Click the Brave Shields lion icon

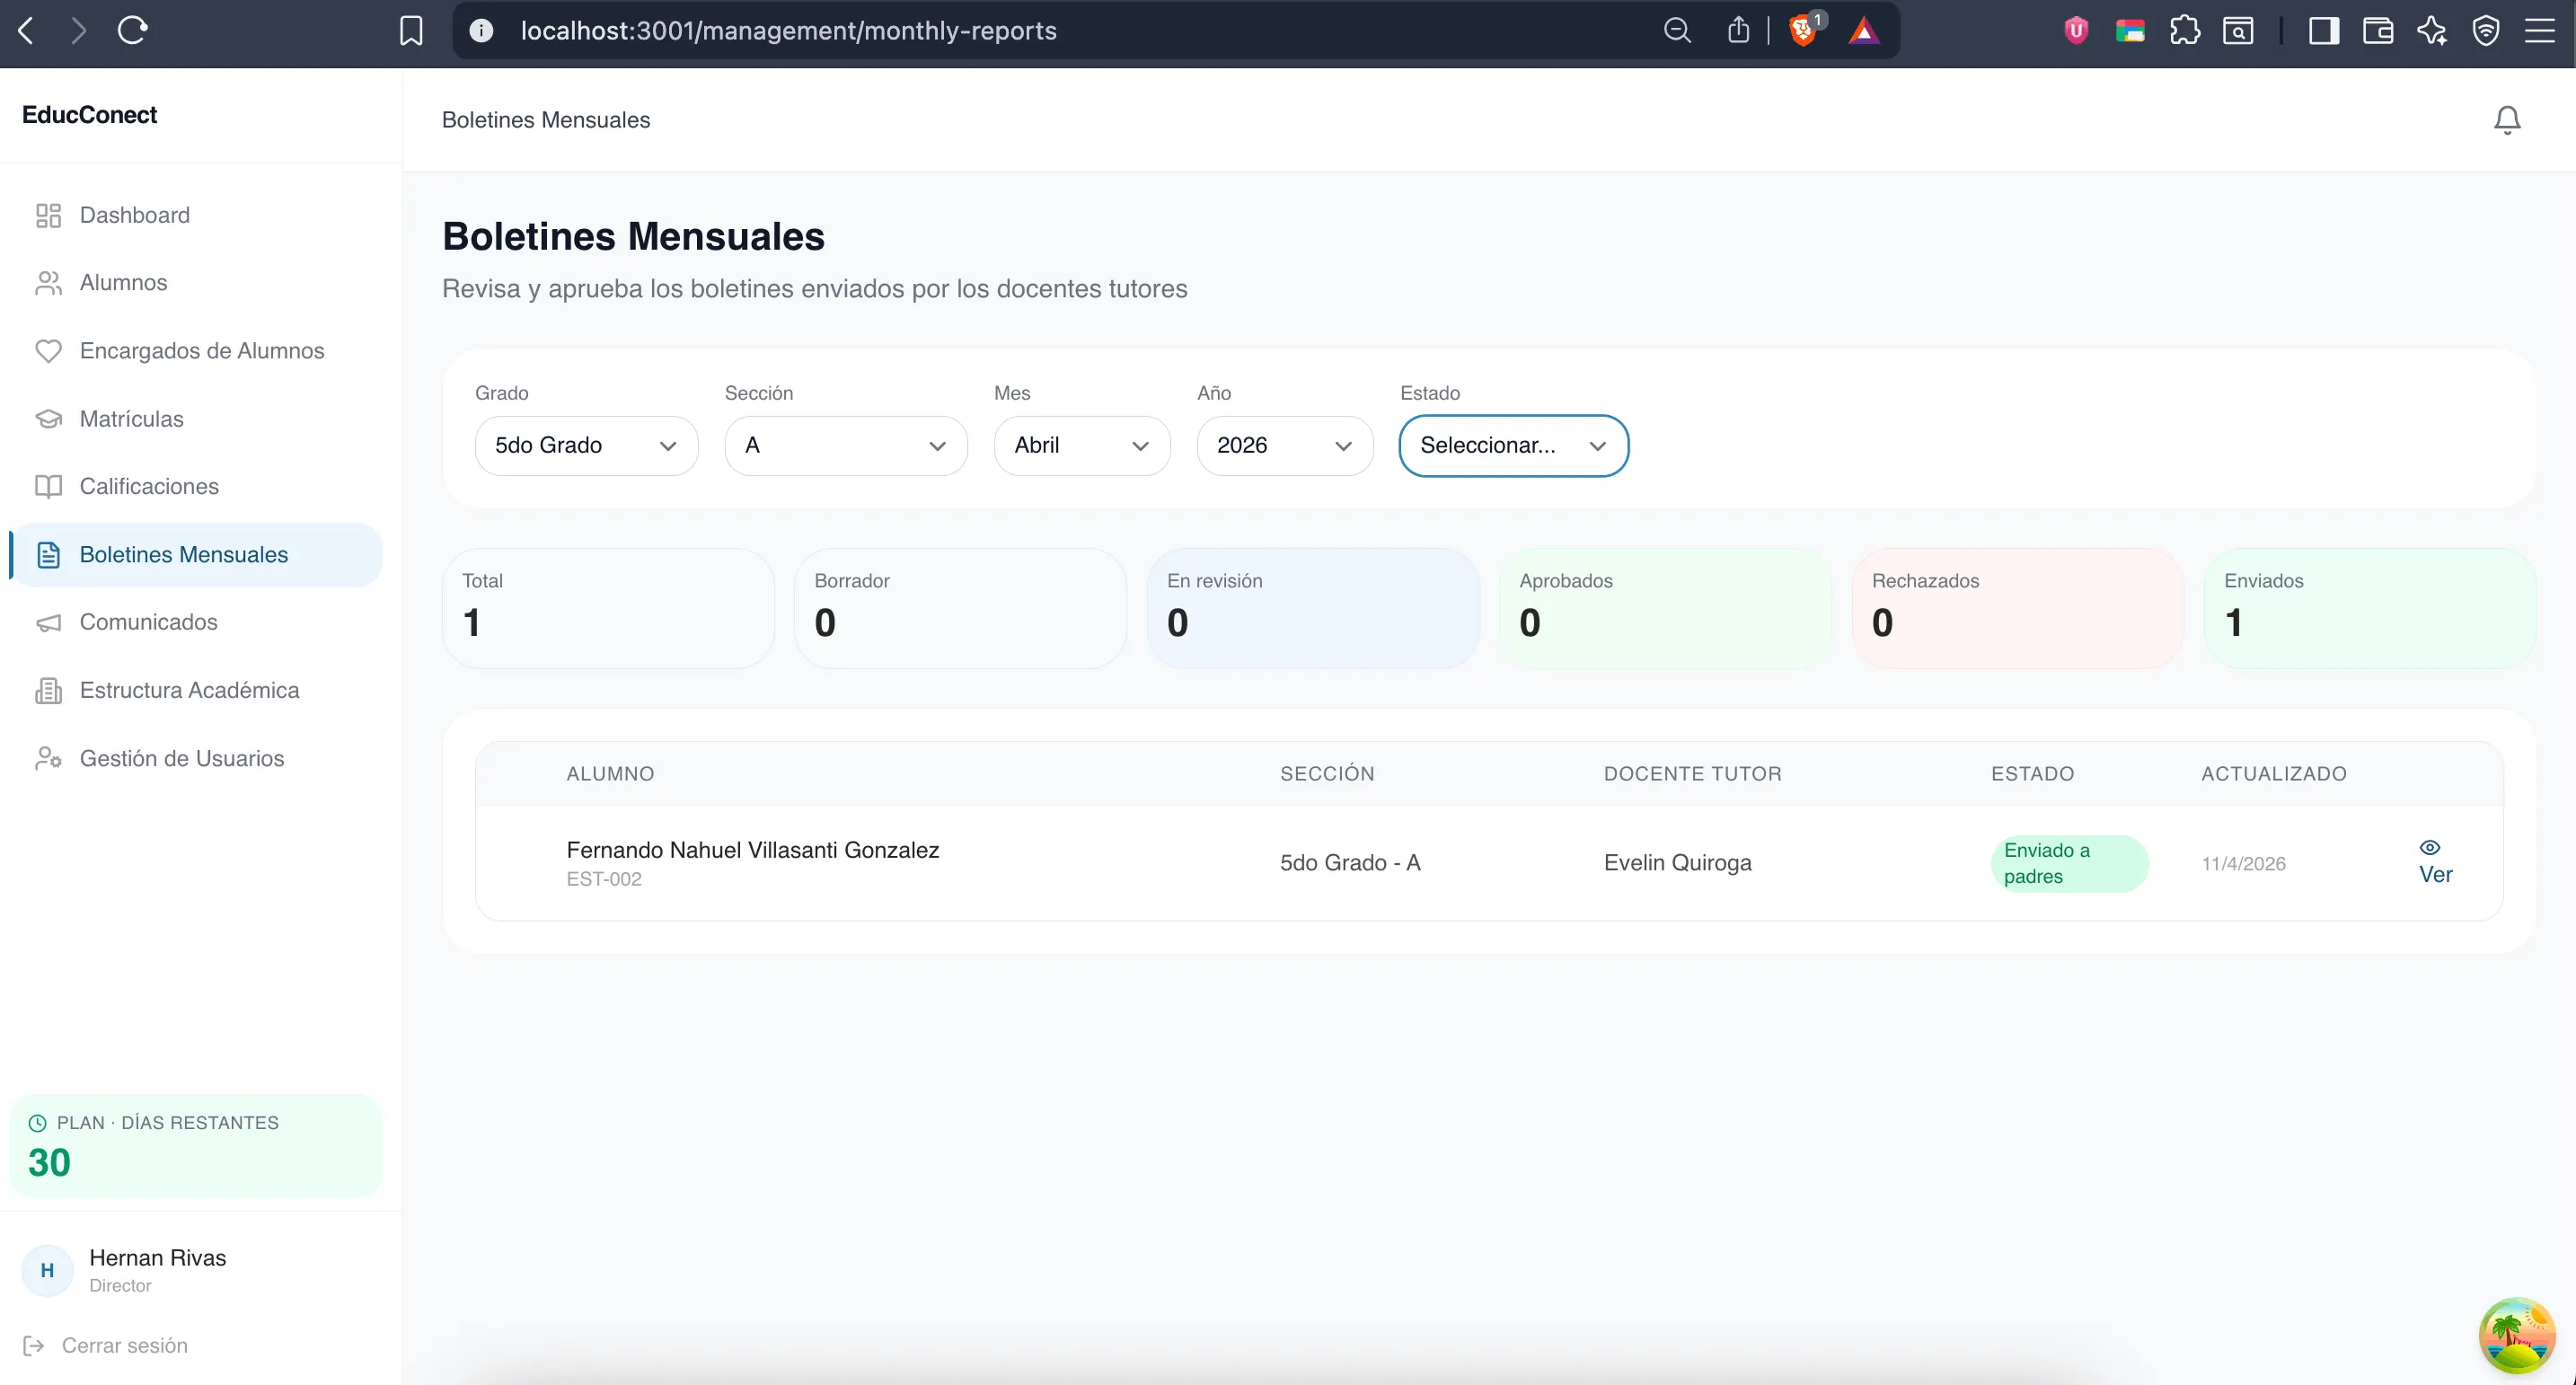tap(1802, 31)
